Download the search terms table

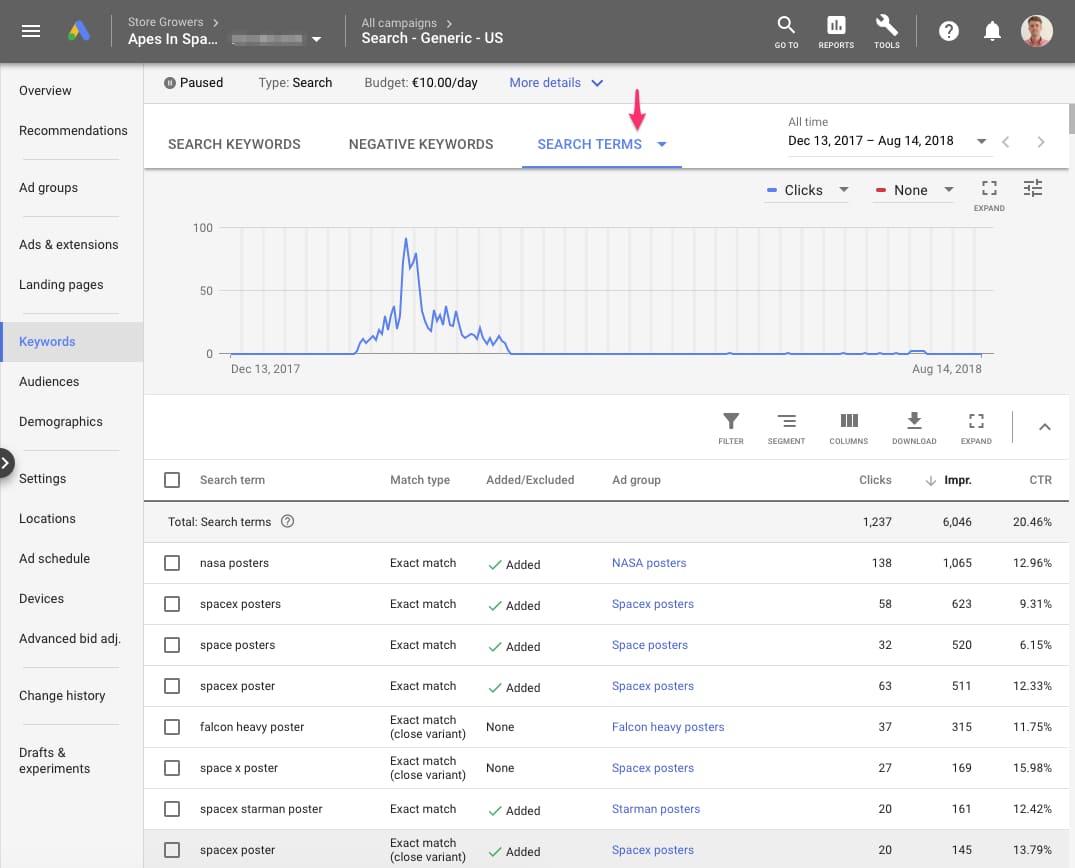[x=914, y=428]
